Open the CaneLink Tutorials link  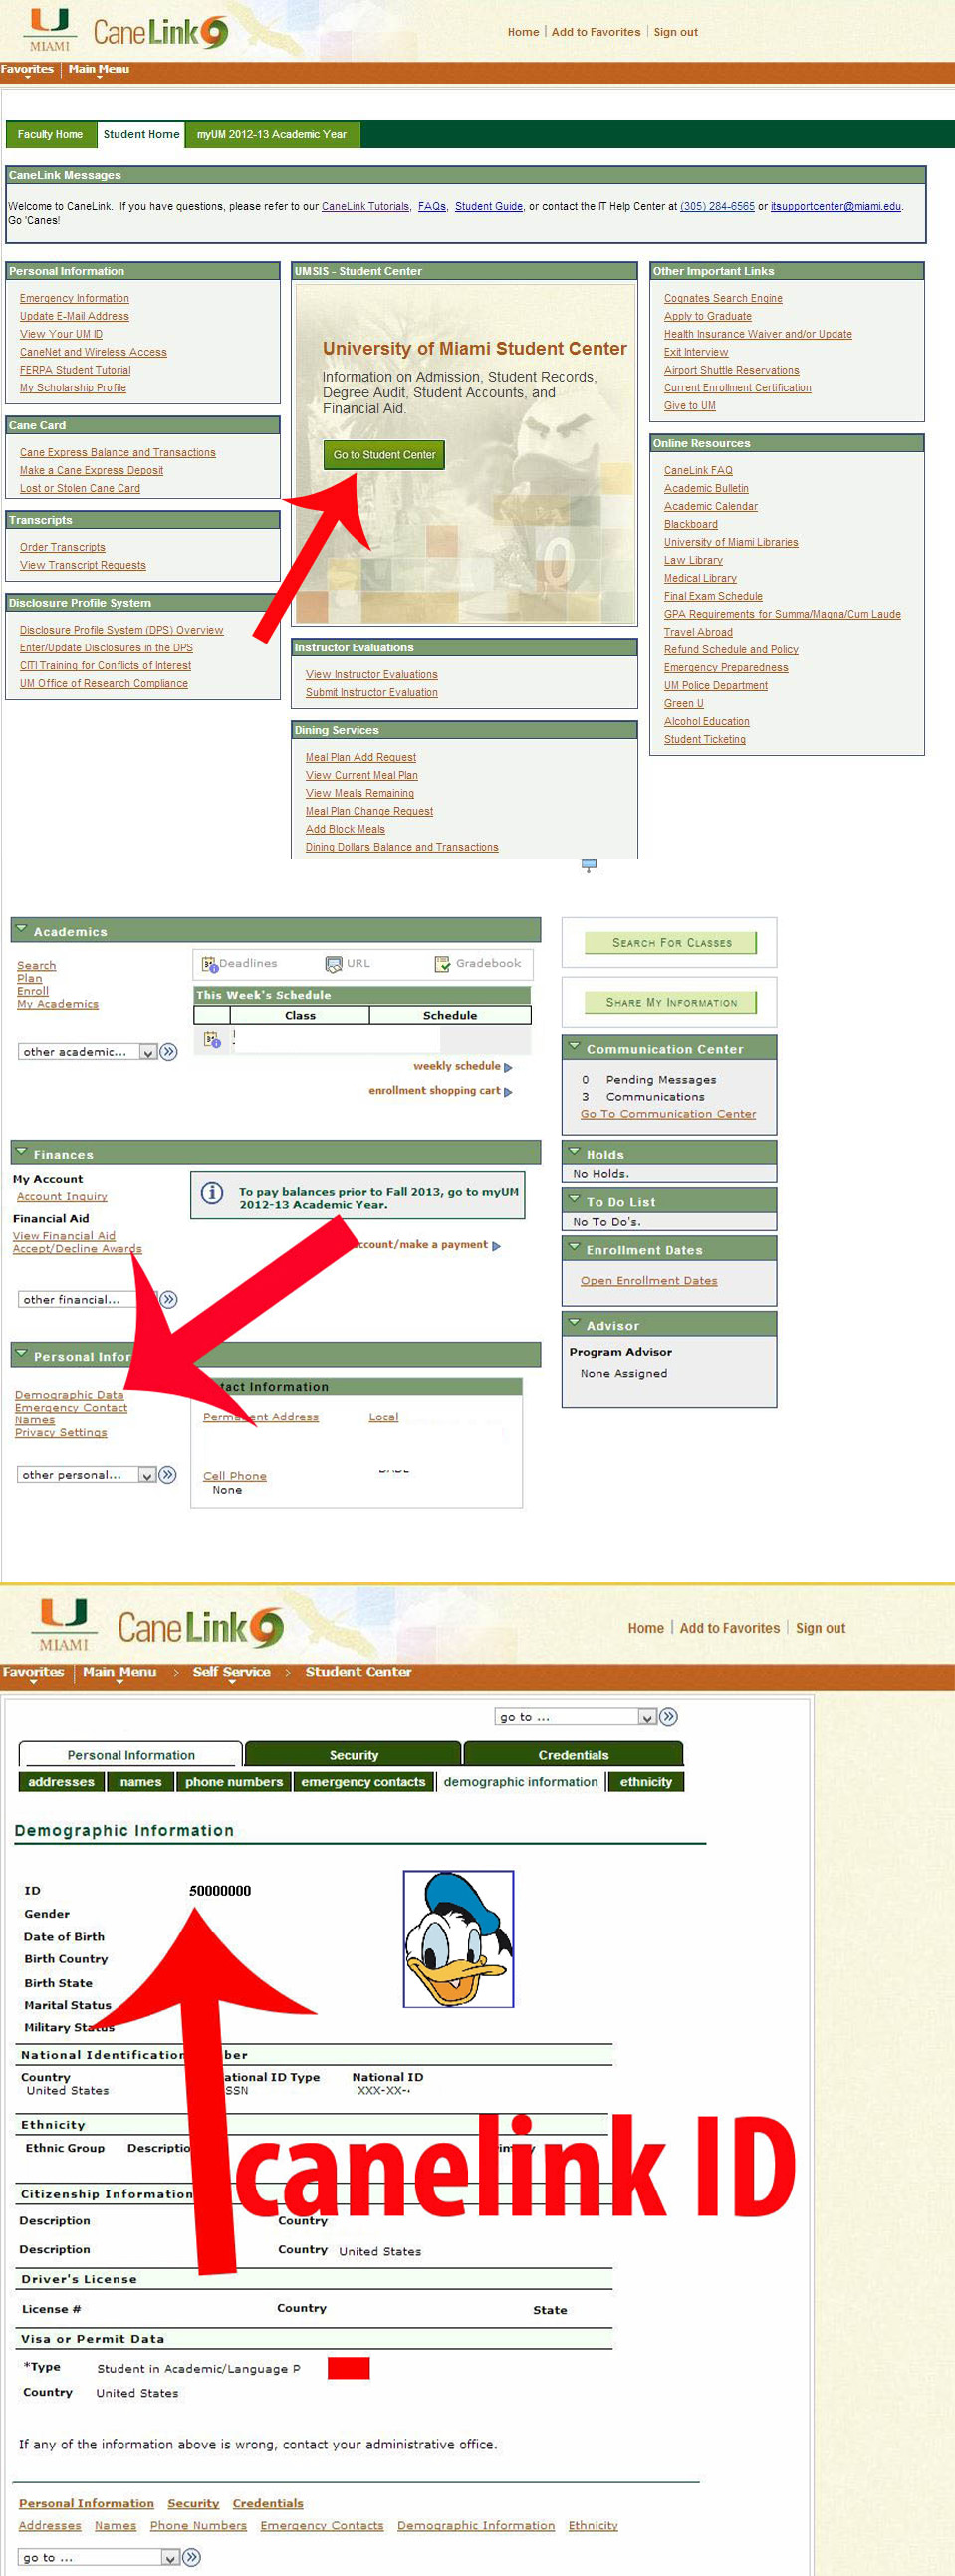click(365, 207)
